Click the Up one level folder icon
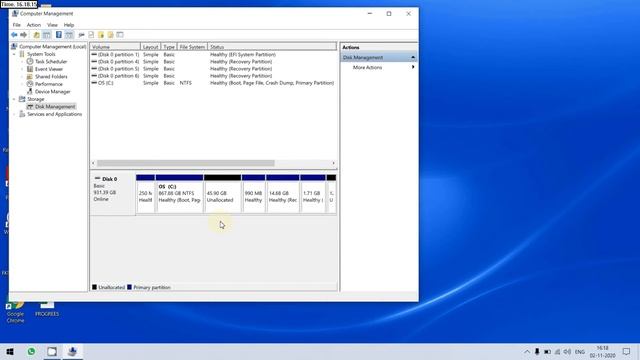This screenshot has width=640, height=360. coord(37,35)
